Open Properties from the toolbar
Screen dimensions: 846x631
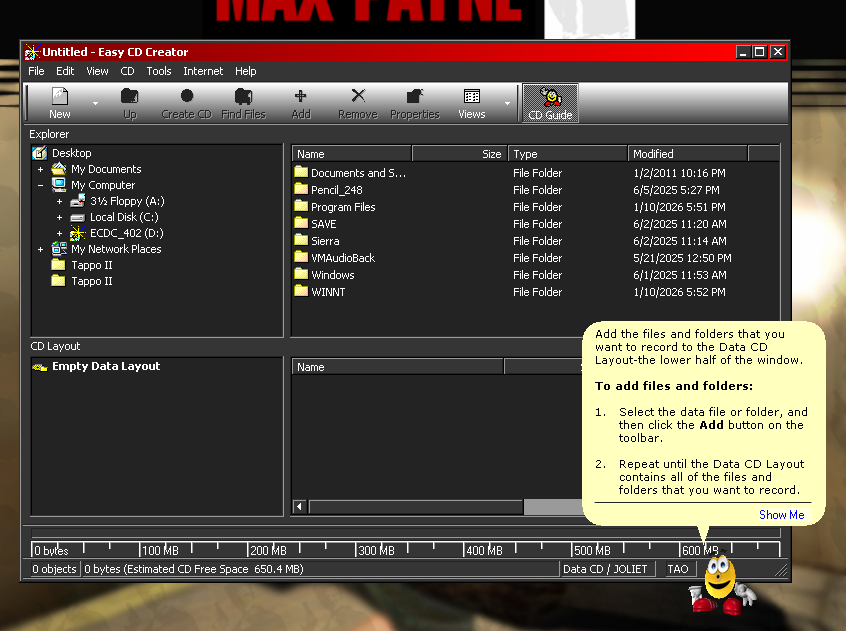414,102
